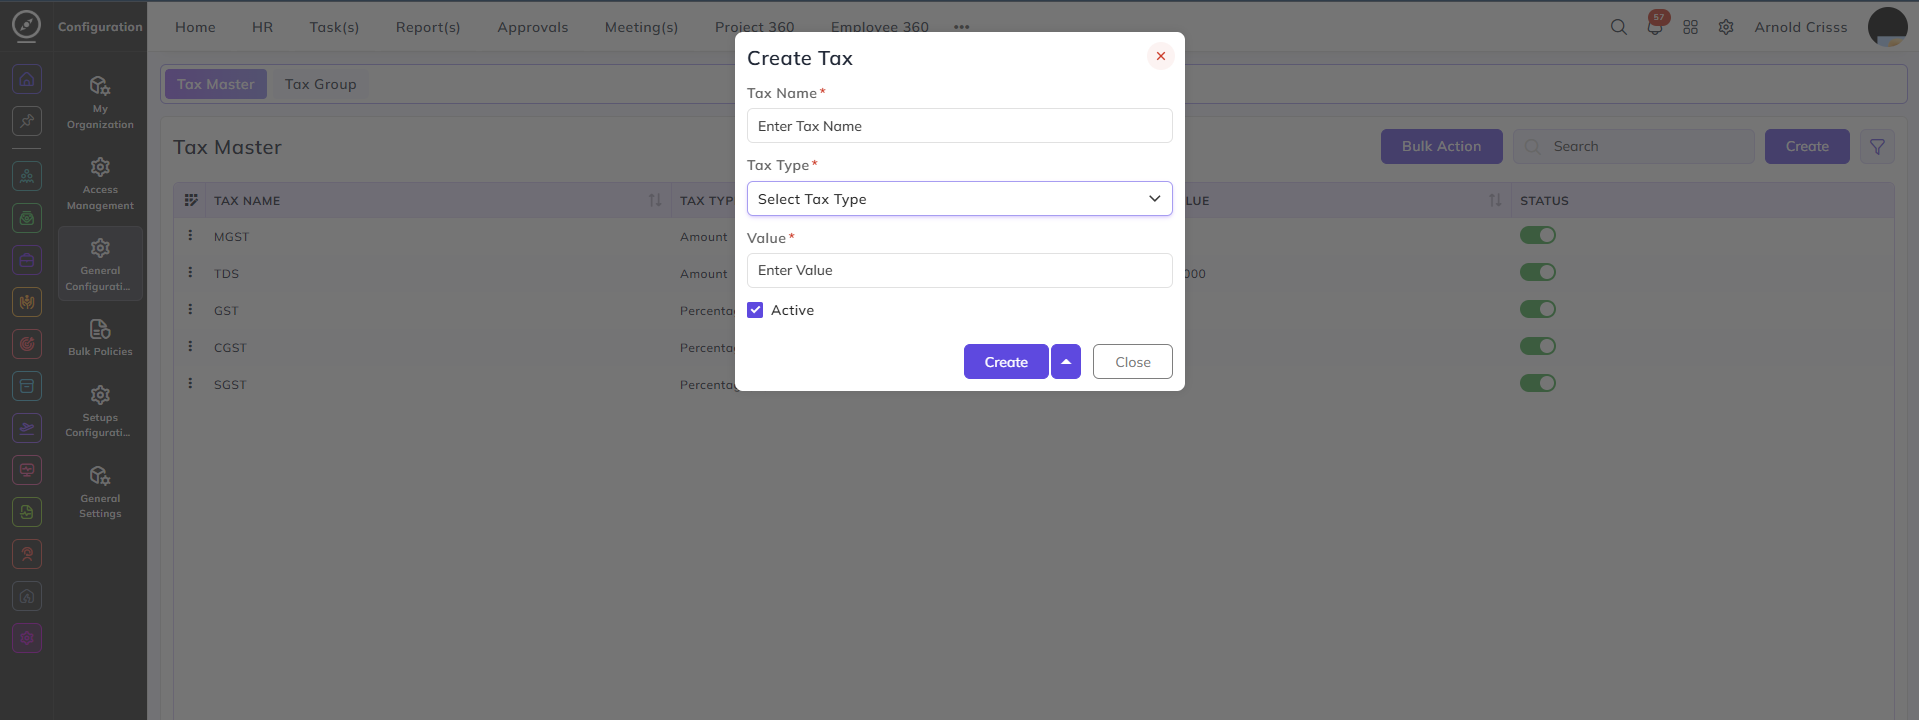Click the settings gear in top bar

[x=1726, y=27]
